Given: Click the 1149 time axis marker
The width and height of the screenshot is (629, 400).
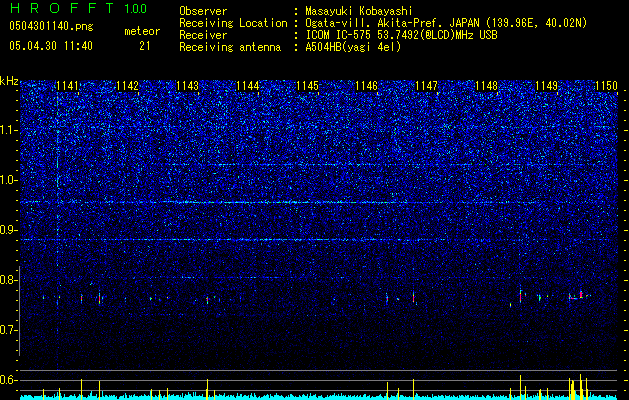Looking at the screenshot, I should (547, 86).
